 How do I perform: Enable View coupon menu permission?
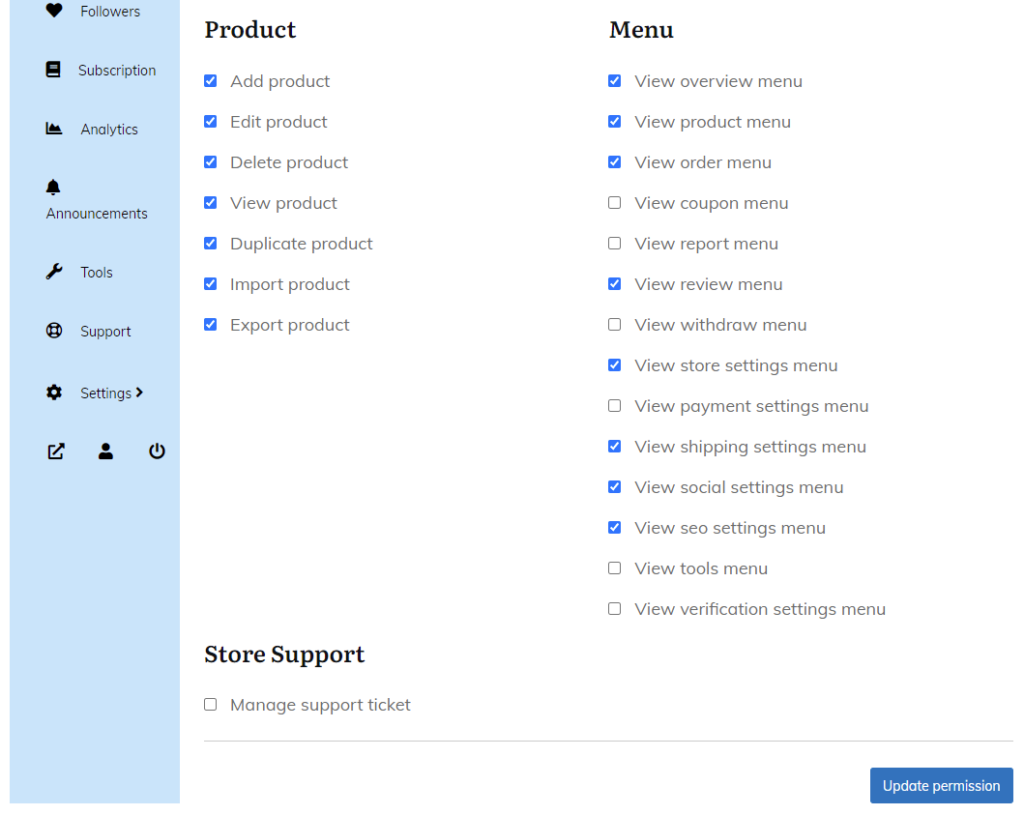click(614, 203)
